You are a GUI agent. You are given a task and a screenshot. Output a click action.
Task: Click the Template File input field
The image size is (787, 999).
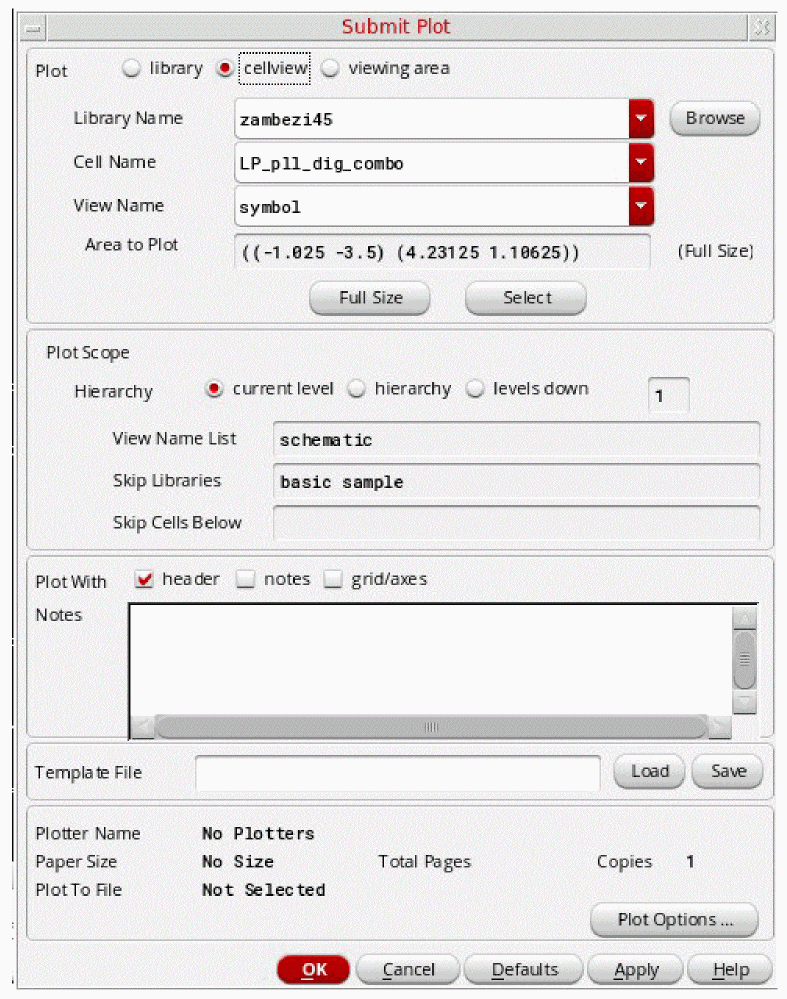398,773
